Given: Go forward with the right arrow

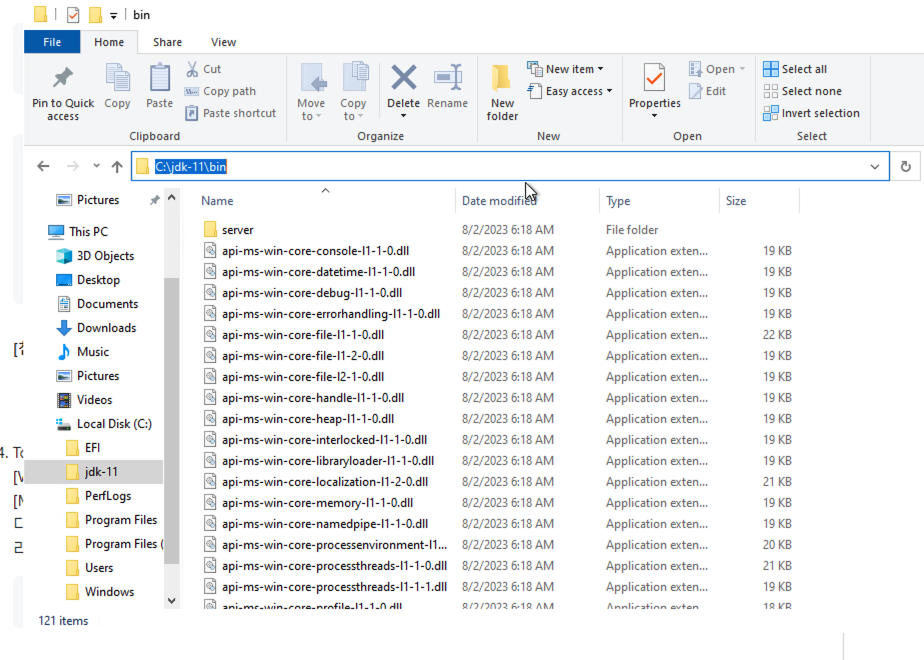Looking at the screenshot, I should [72, 166].
